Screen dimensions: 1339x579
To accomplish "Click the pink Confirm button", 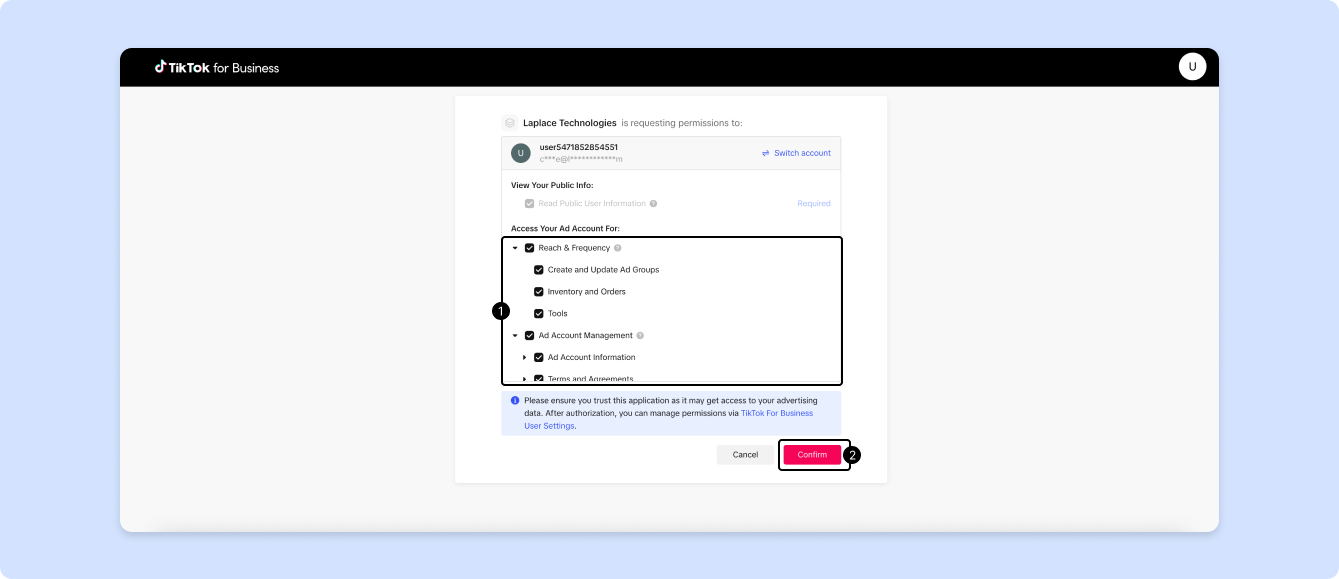I will (x=812, y=455).
